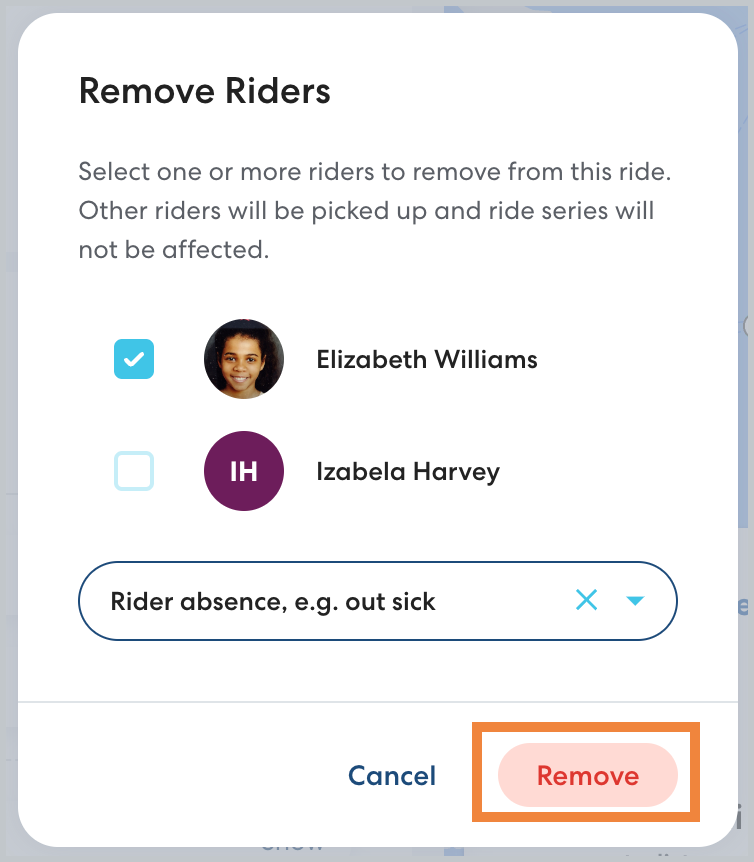Click the "Other riders will be picked up" line
The image size is (754, 862).
pyautogui.click(x=366, y=211)
